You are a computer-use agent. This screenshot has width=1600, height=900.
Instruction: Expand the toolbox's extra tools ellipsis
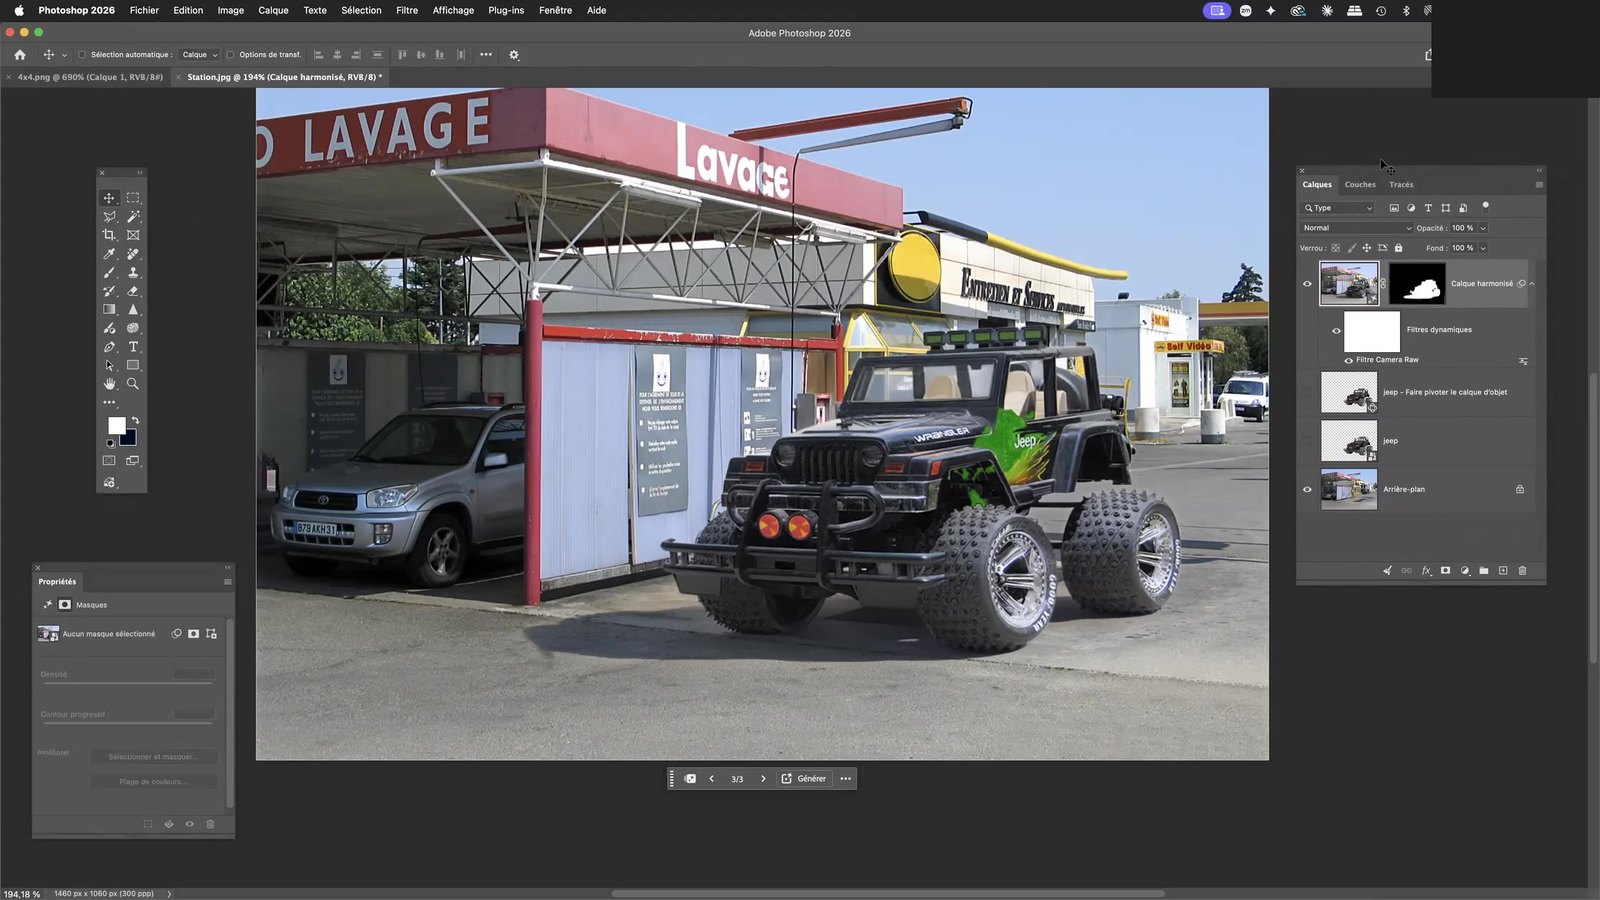coord(109,403)
